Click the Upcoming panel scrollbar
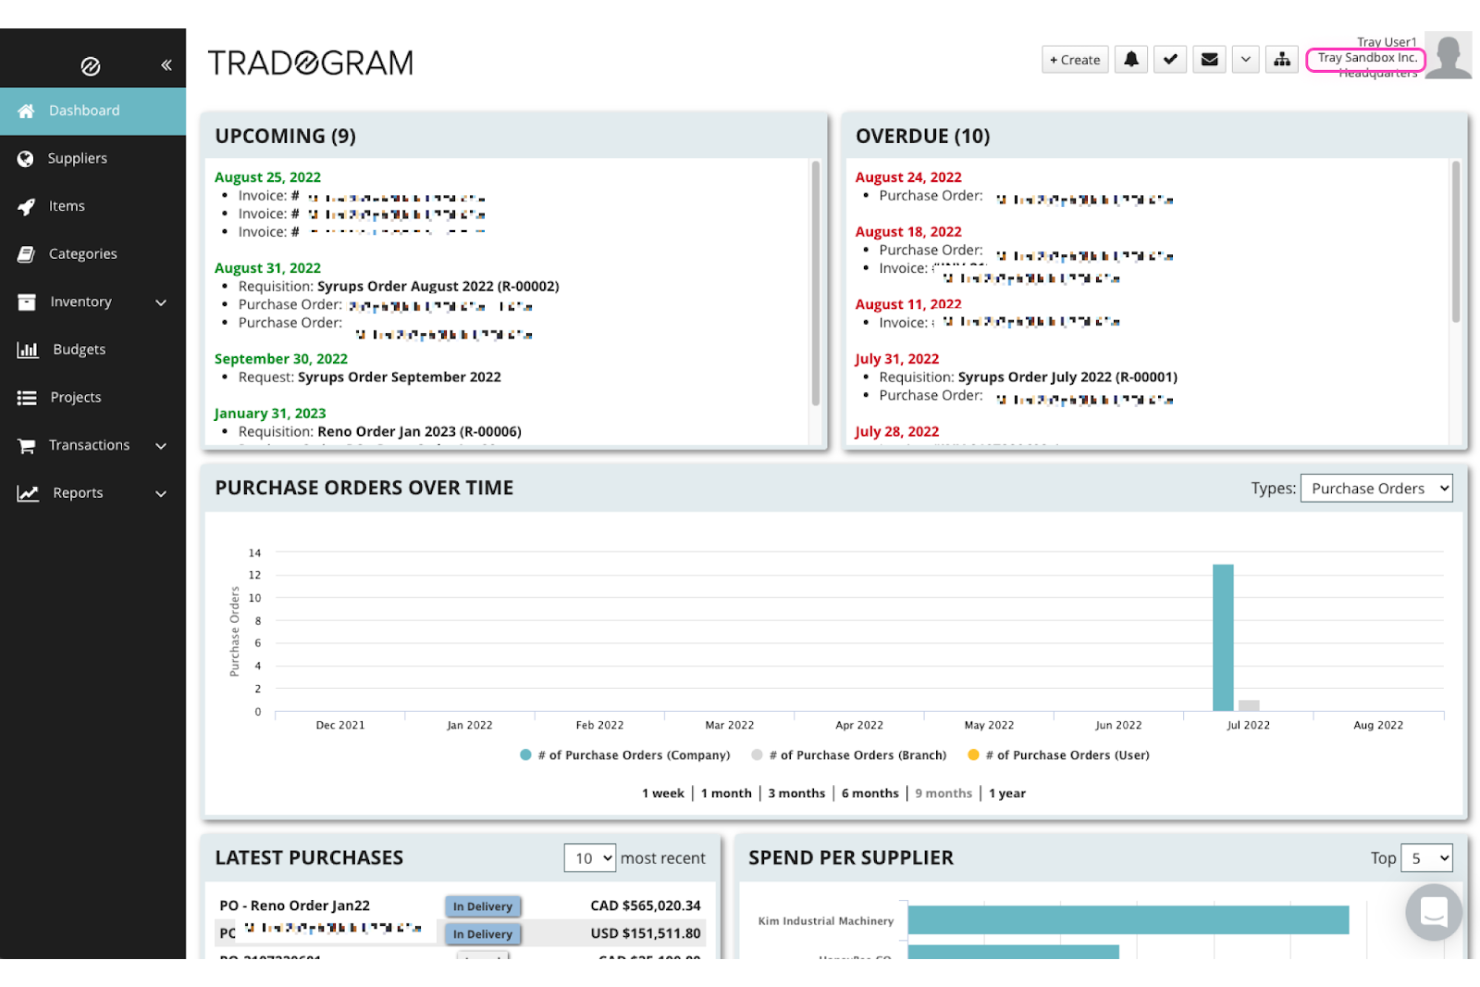The width and height of the screenshot is (1480, 987). 816,282
